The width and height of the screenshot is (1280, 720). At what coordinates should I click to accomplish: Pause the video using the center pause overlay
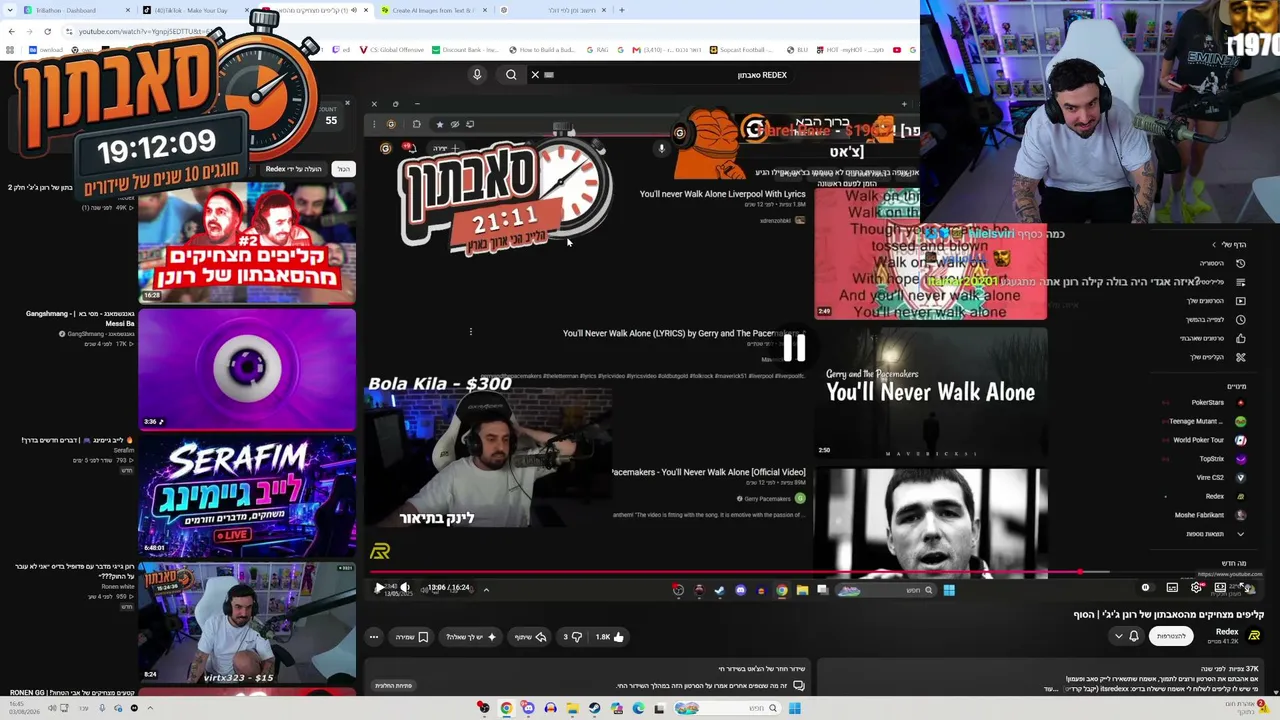(794, 348)
